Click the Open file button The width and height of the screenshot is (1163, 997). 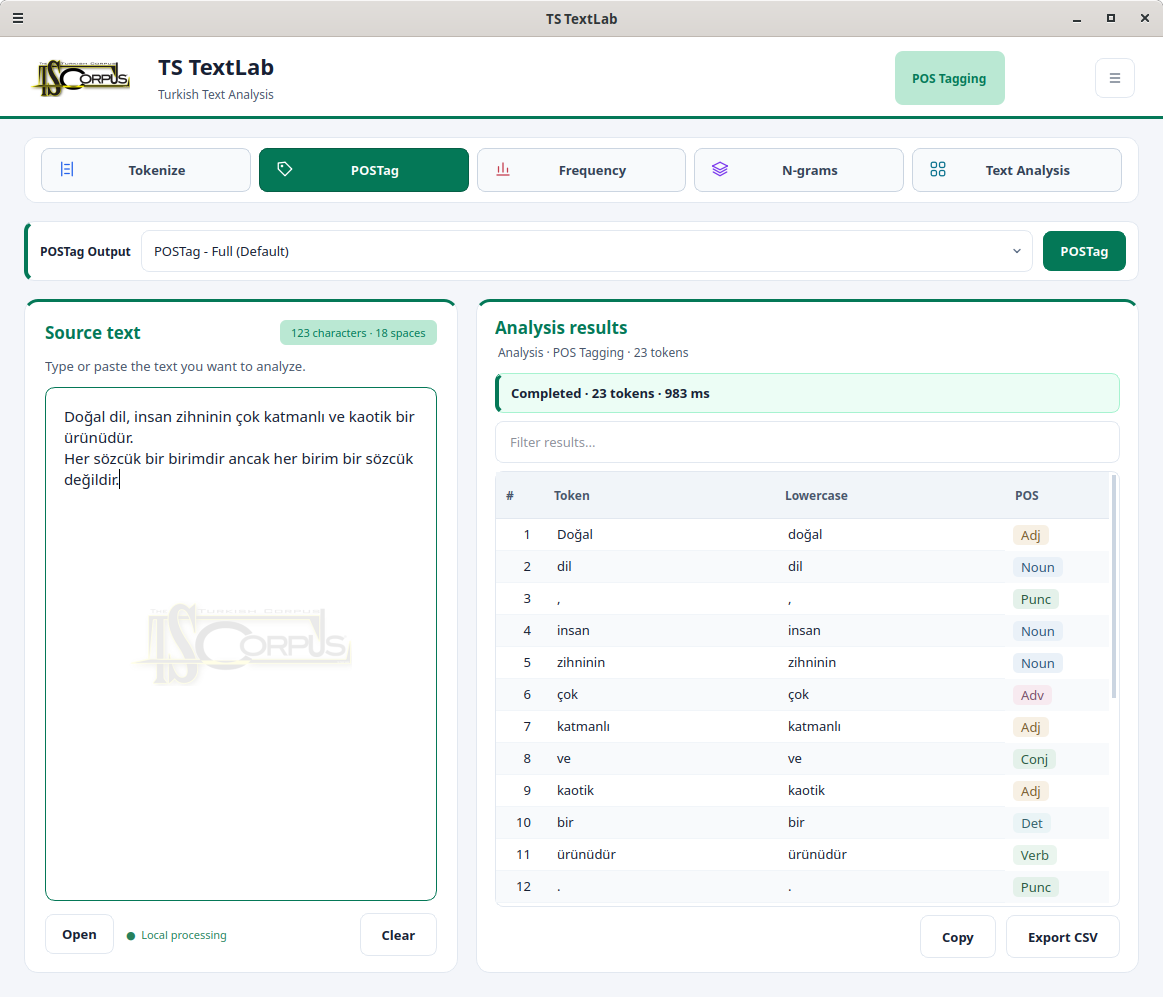tap(79, 935)
